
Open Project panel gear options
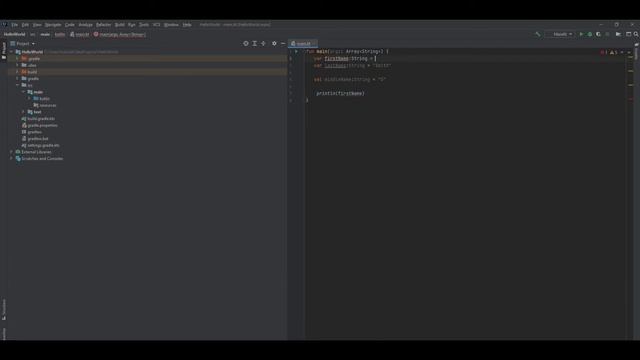click(x=274, y=43)
